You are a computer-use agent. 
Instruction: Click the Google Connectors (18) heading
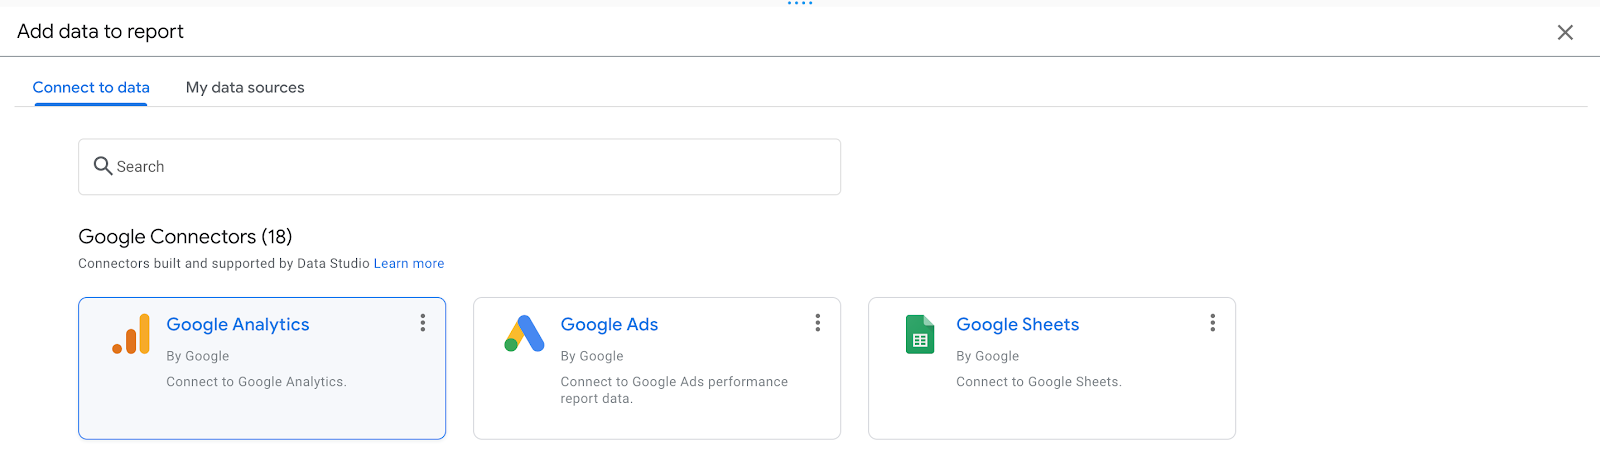[x=185, y=237]
